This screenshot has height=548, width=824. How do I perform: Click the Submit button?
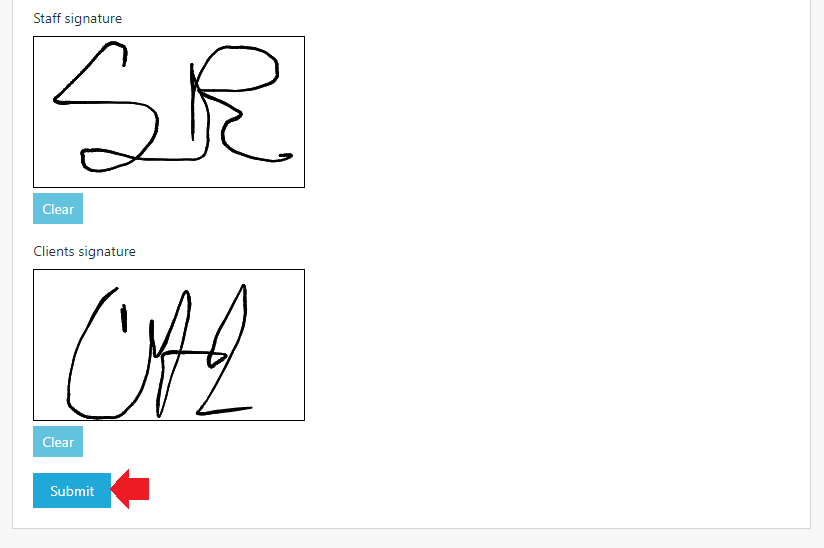point(72,491)
